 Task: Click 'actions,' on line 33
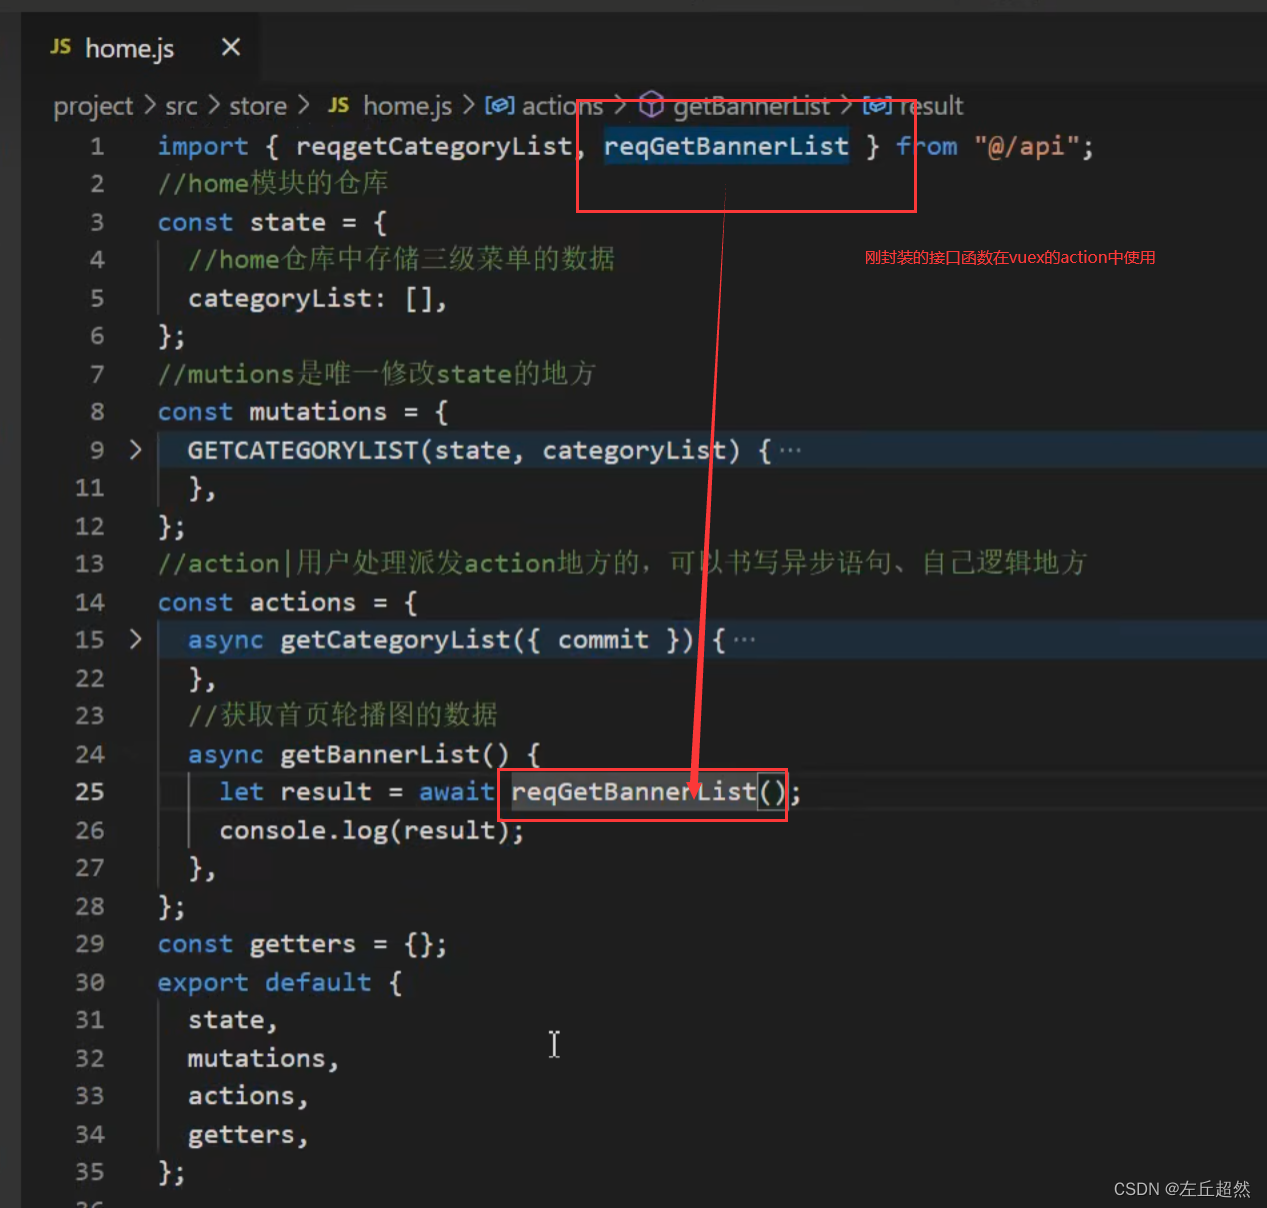point(248,1096)
